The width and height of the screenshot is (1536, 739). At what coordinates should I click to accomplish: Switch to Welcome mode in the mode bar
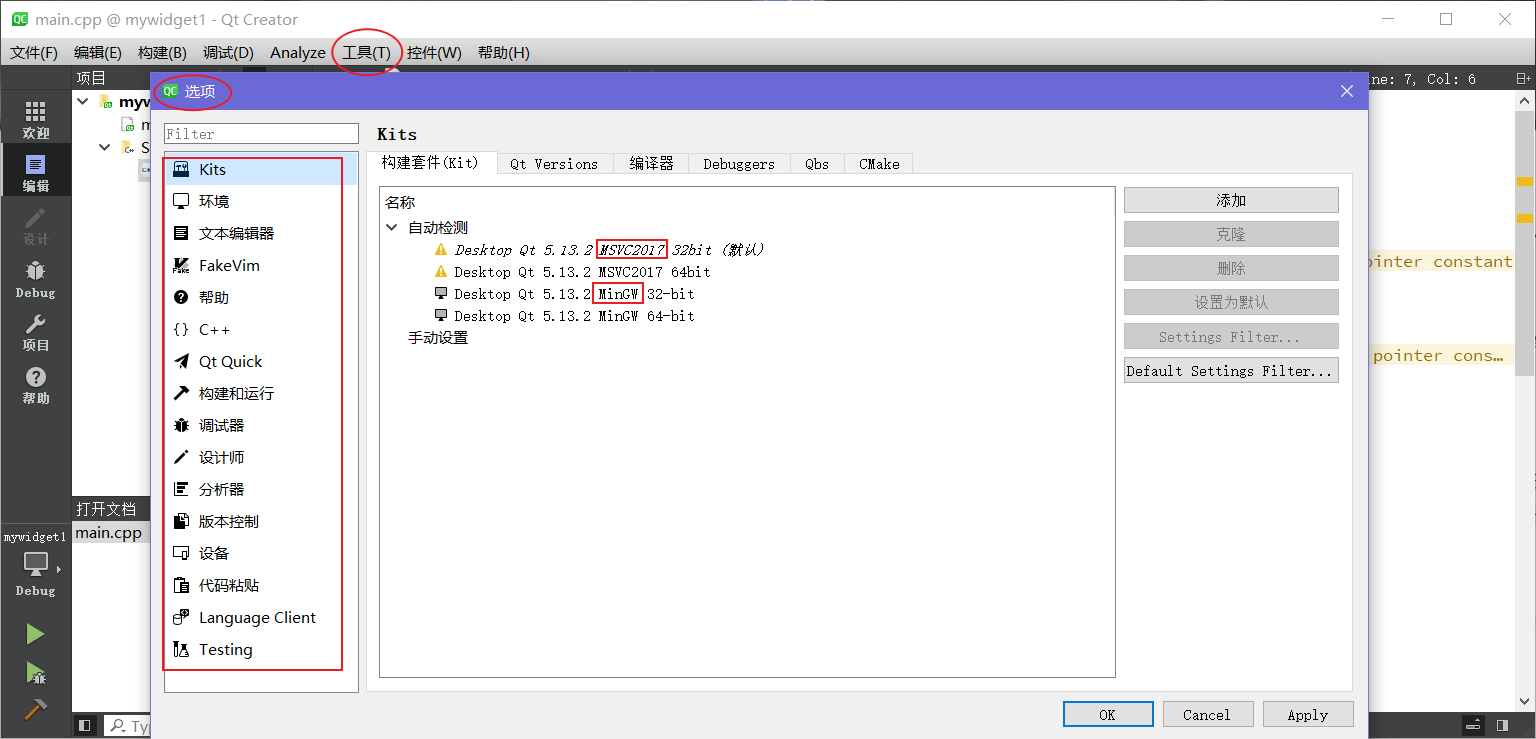35,120
